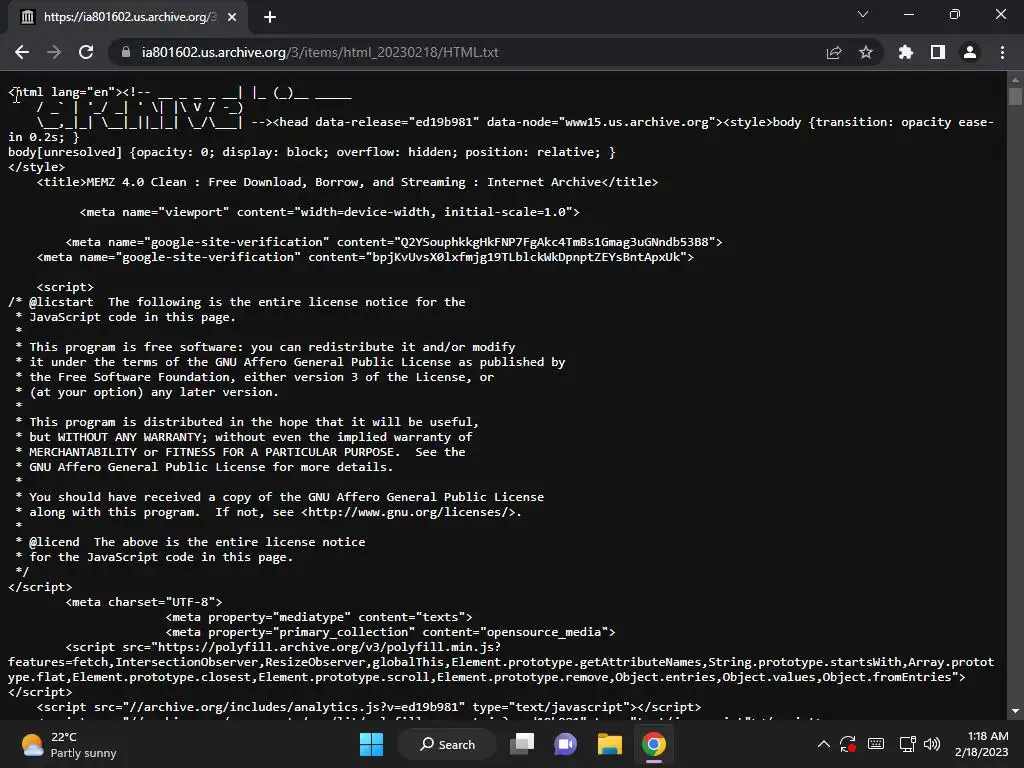This screenshot has width=1024, height=768.
Task: Open the Chrome three-dot menu
Action: [1002, 52]
